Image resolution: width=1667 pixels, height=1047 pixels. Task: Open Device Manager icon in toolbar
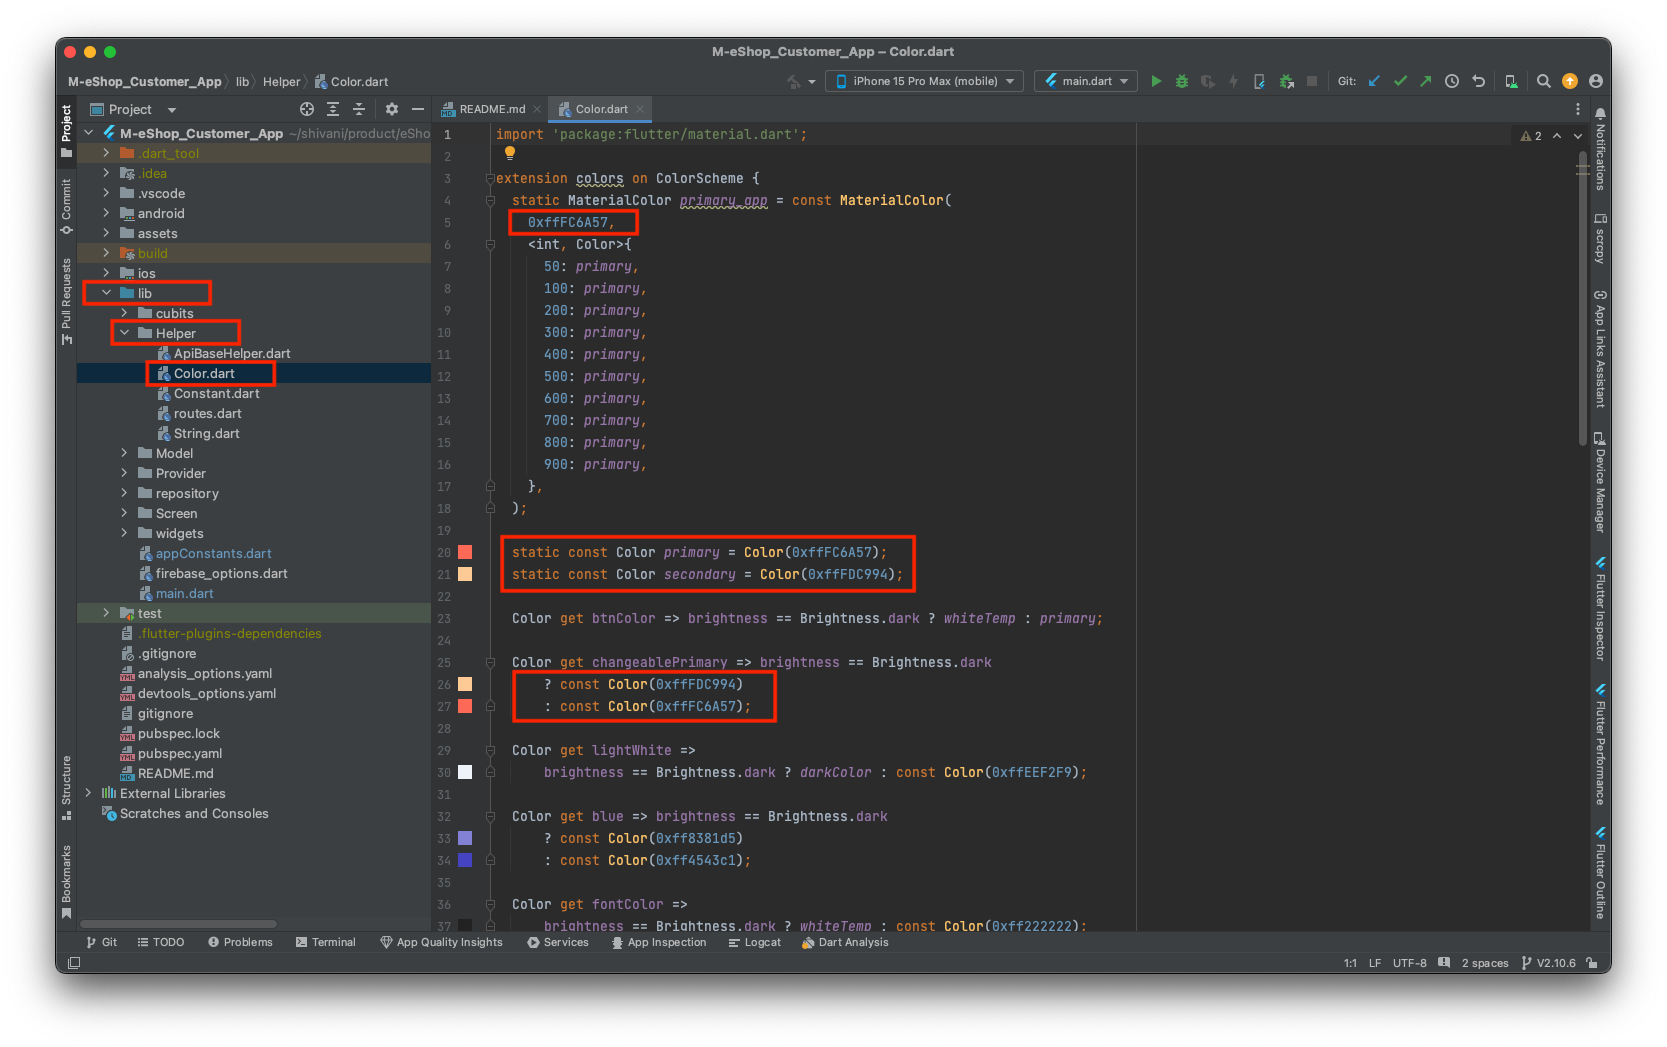pyautogui.click(x=1511, y=81)
